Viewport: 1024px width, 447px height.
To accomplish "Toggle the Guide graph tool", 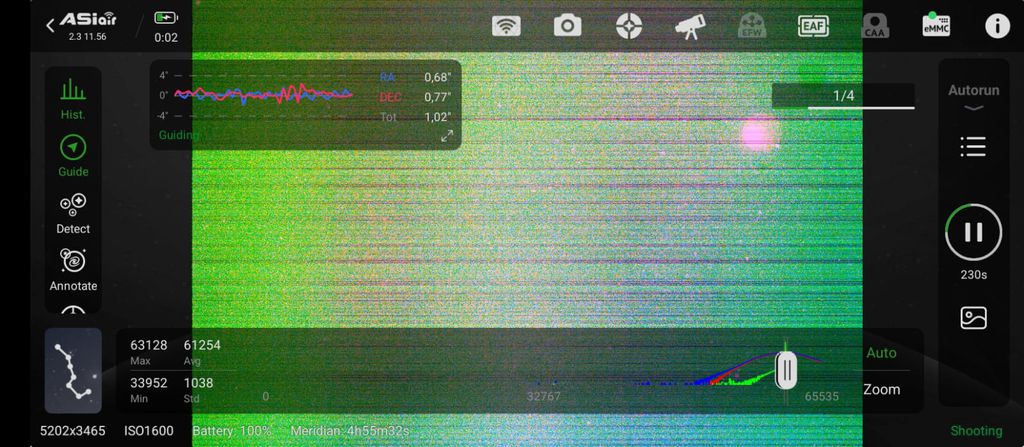I will coord(73,157).
